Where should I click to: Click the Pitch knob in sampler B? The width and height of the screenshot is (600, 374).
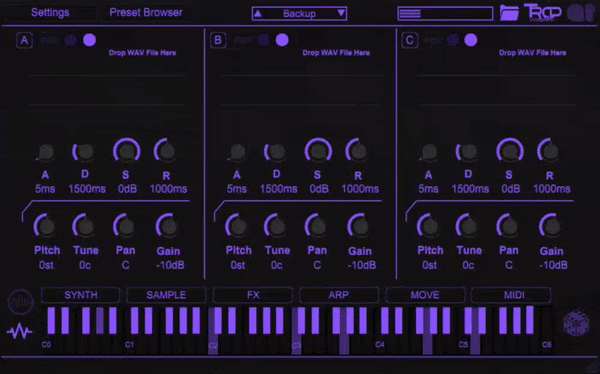238,226
